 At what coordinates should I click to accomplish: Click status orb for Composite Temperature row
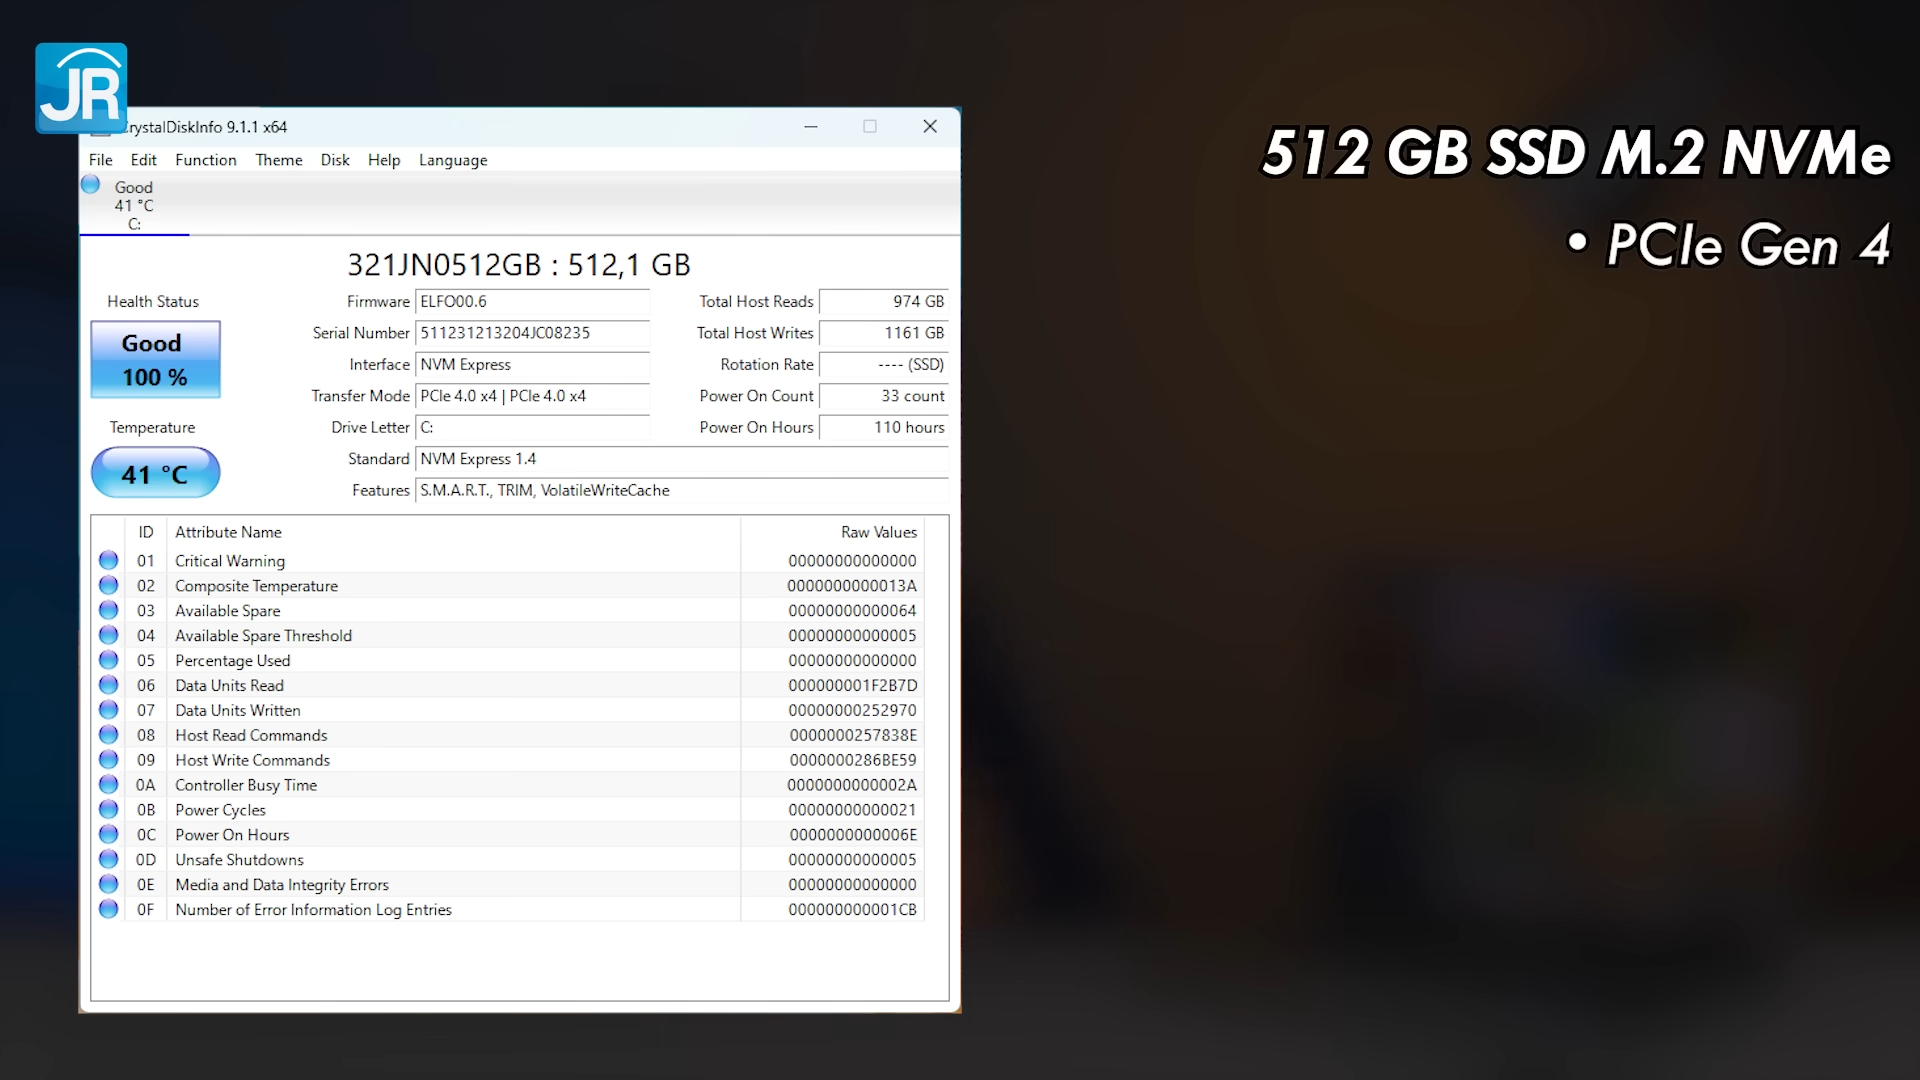click(108, 585)
